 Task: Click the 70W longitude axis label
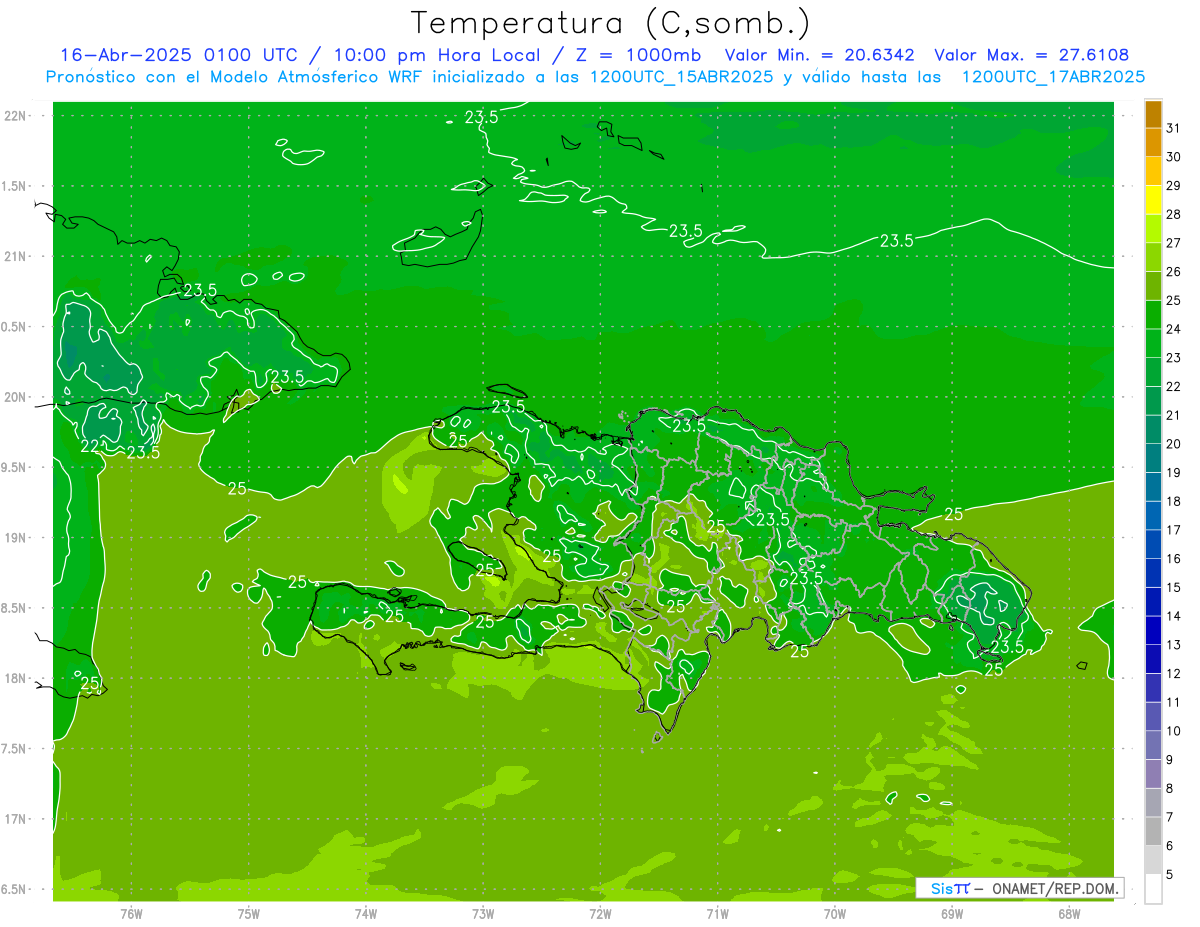[x=834, y=914]
